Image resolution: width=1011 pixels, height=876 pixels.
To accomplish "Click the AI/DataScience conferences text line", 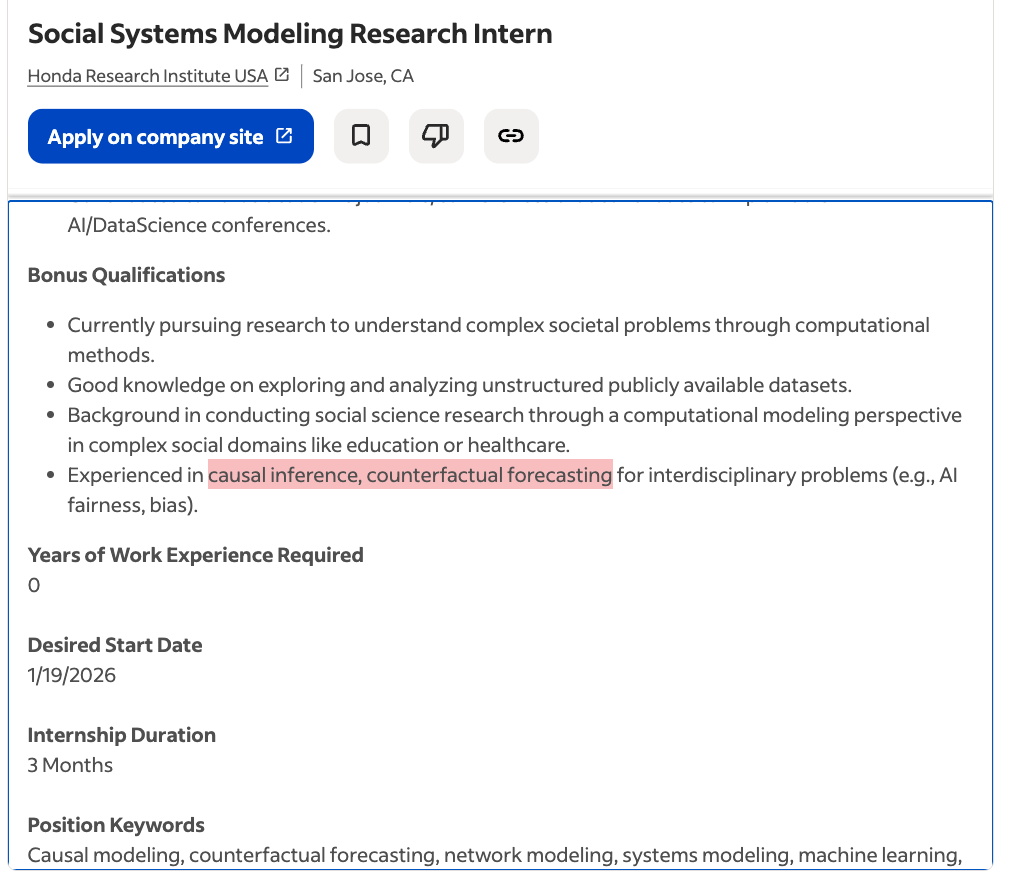I will [199, 225].
